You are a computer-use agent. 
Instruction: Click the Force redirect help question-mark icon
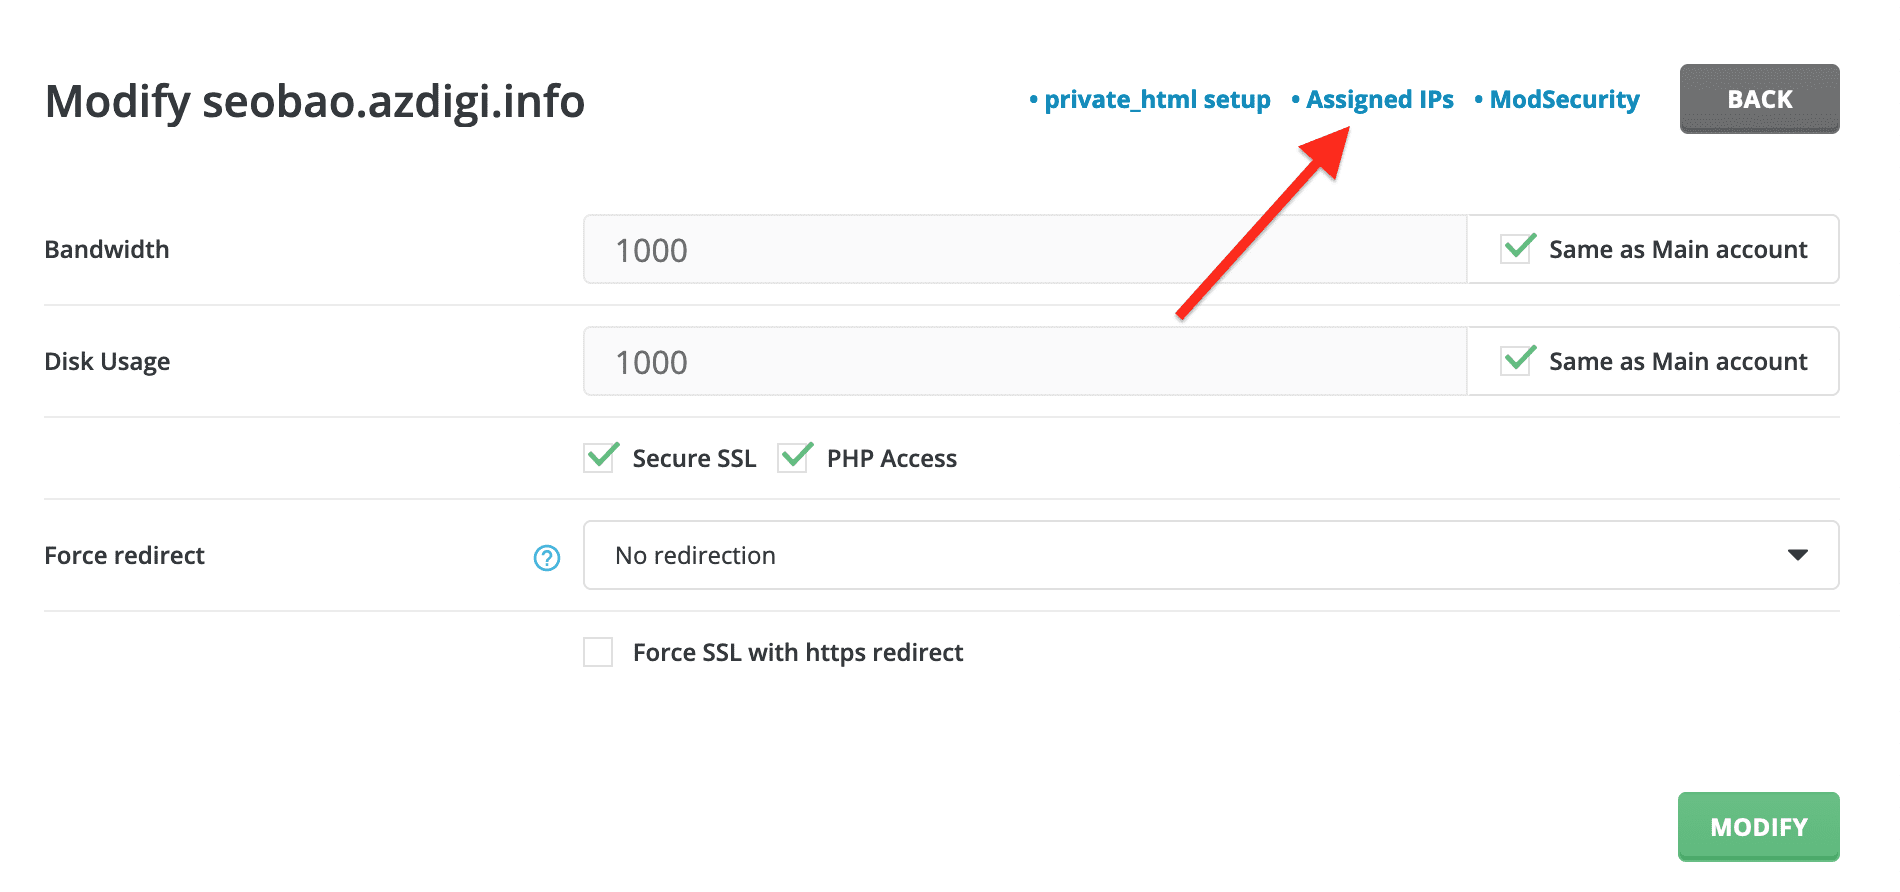[x=547, y=558]
